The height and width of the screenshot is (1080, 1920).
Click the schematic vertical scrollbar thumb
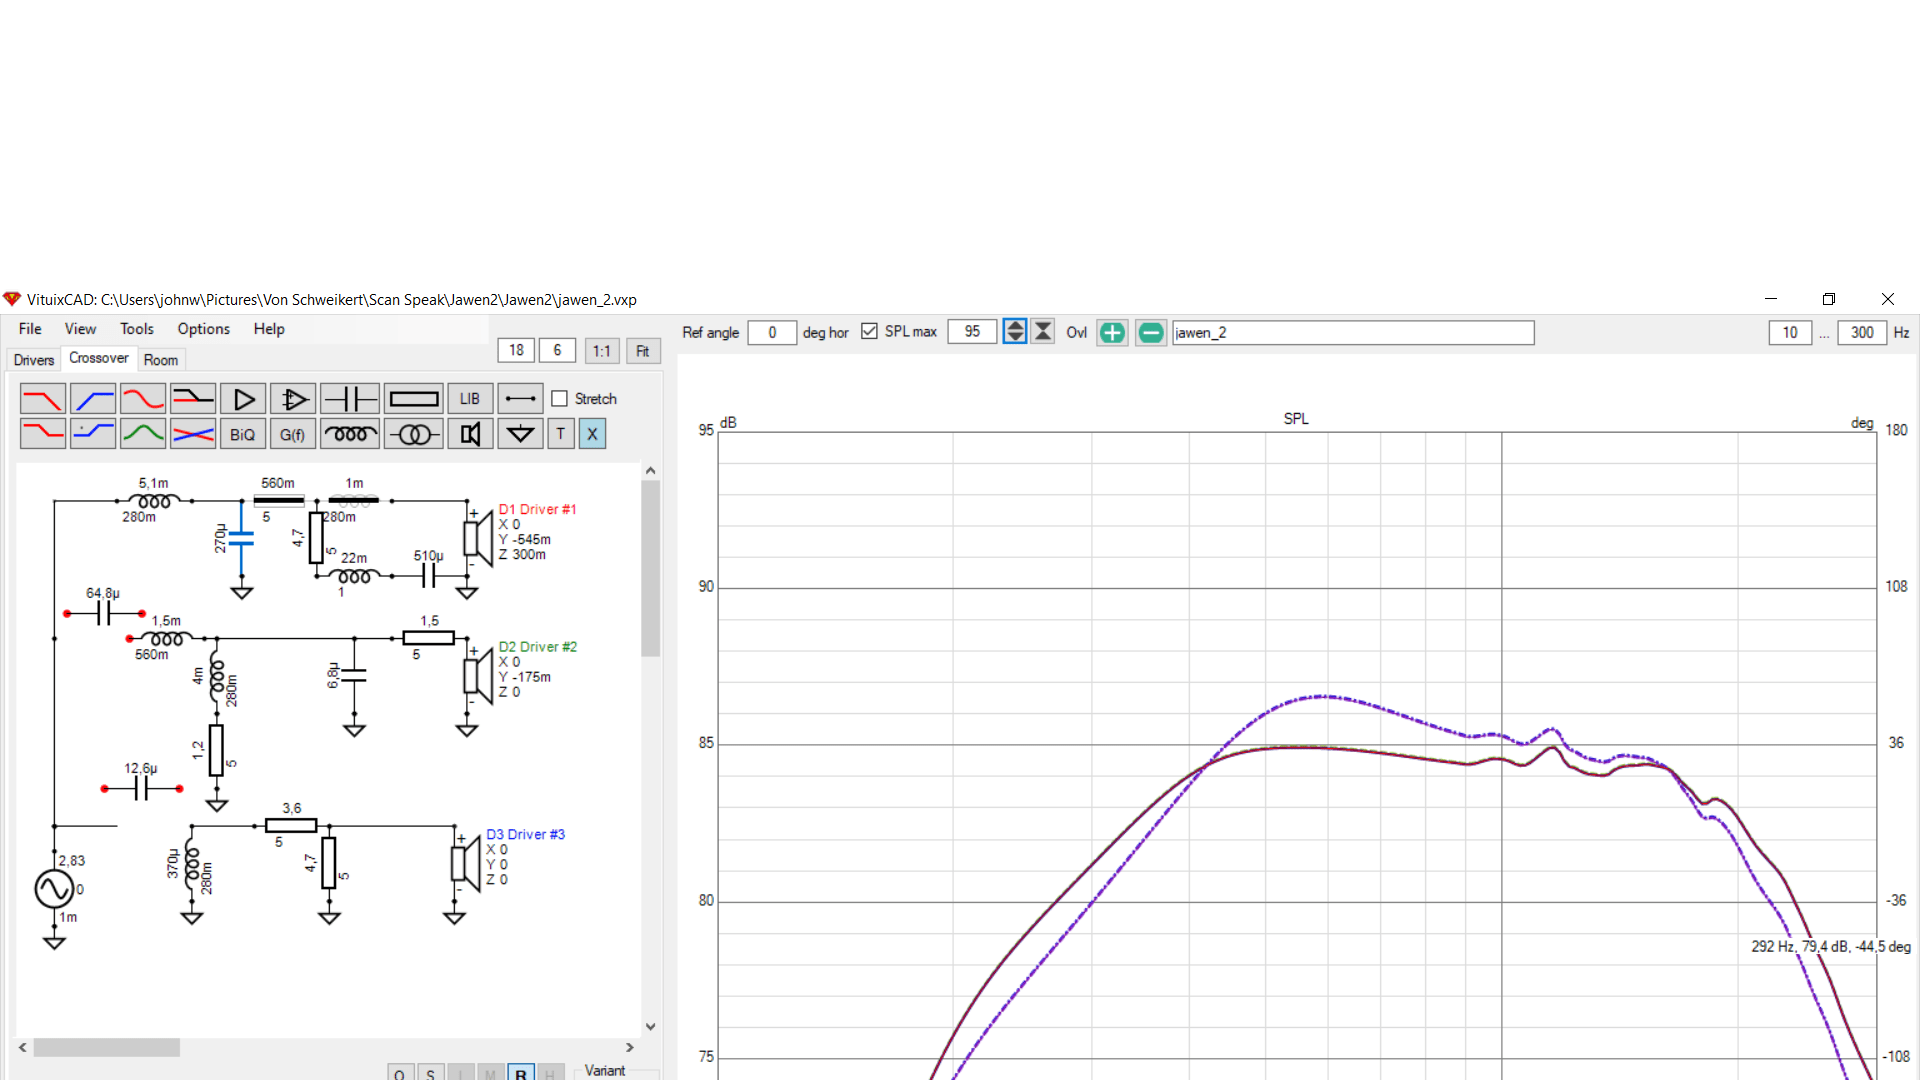(651, 567)
